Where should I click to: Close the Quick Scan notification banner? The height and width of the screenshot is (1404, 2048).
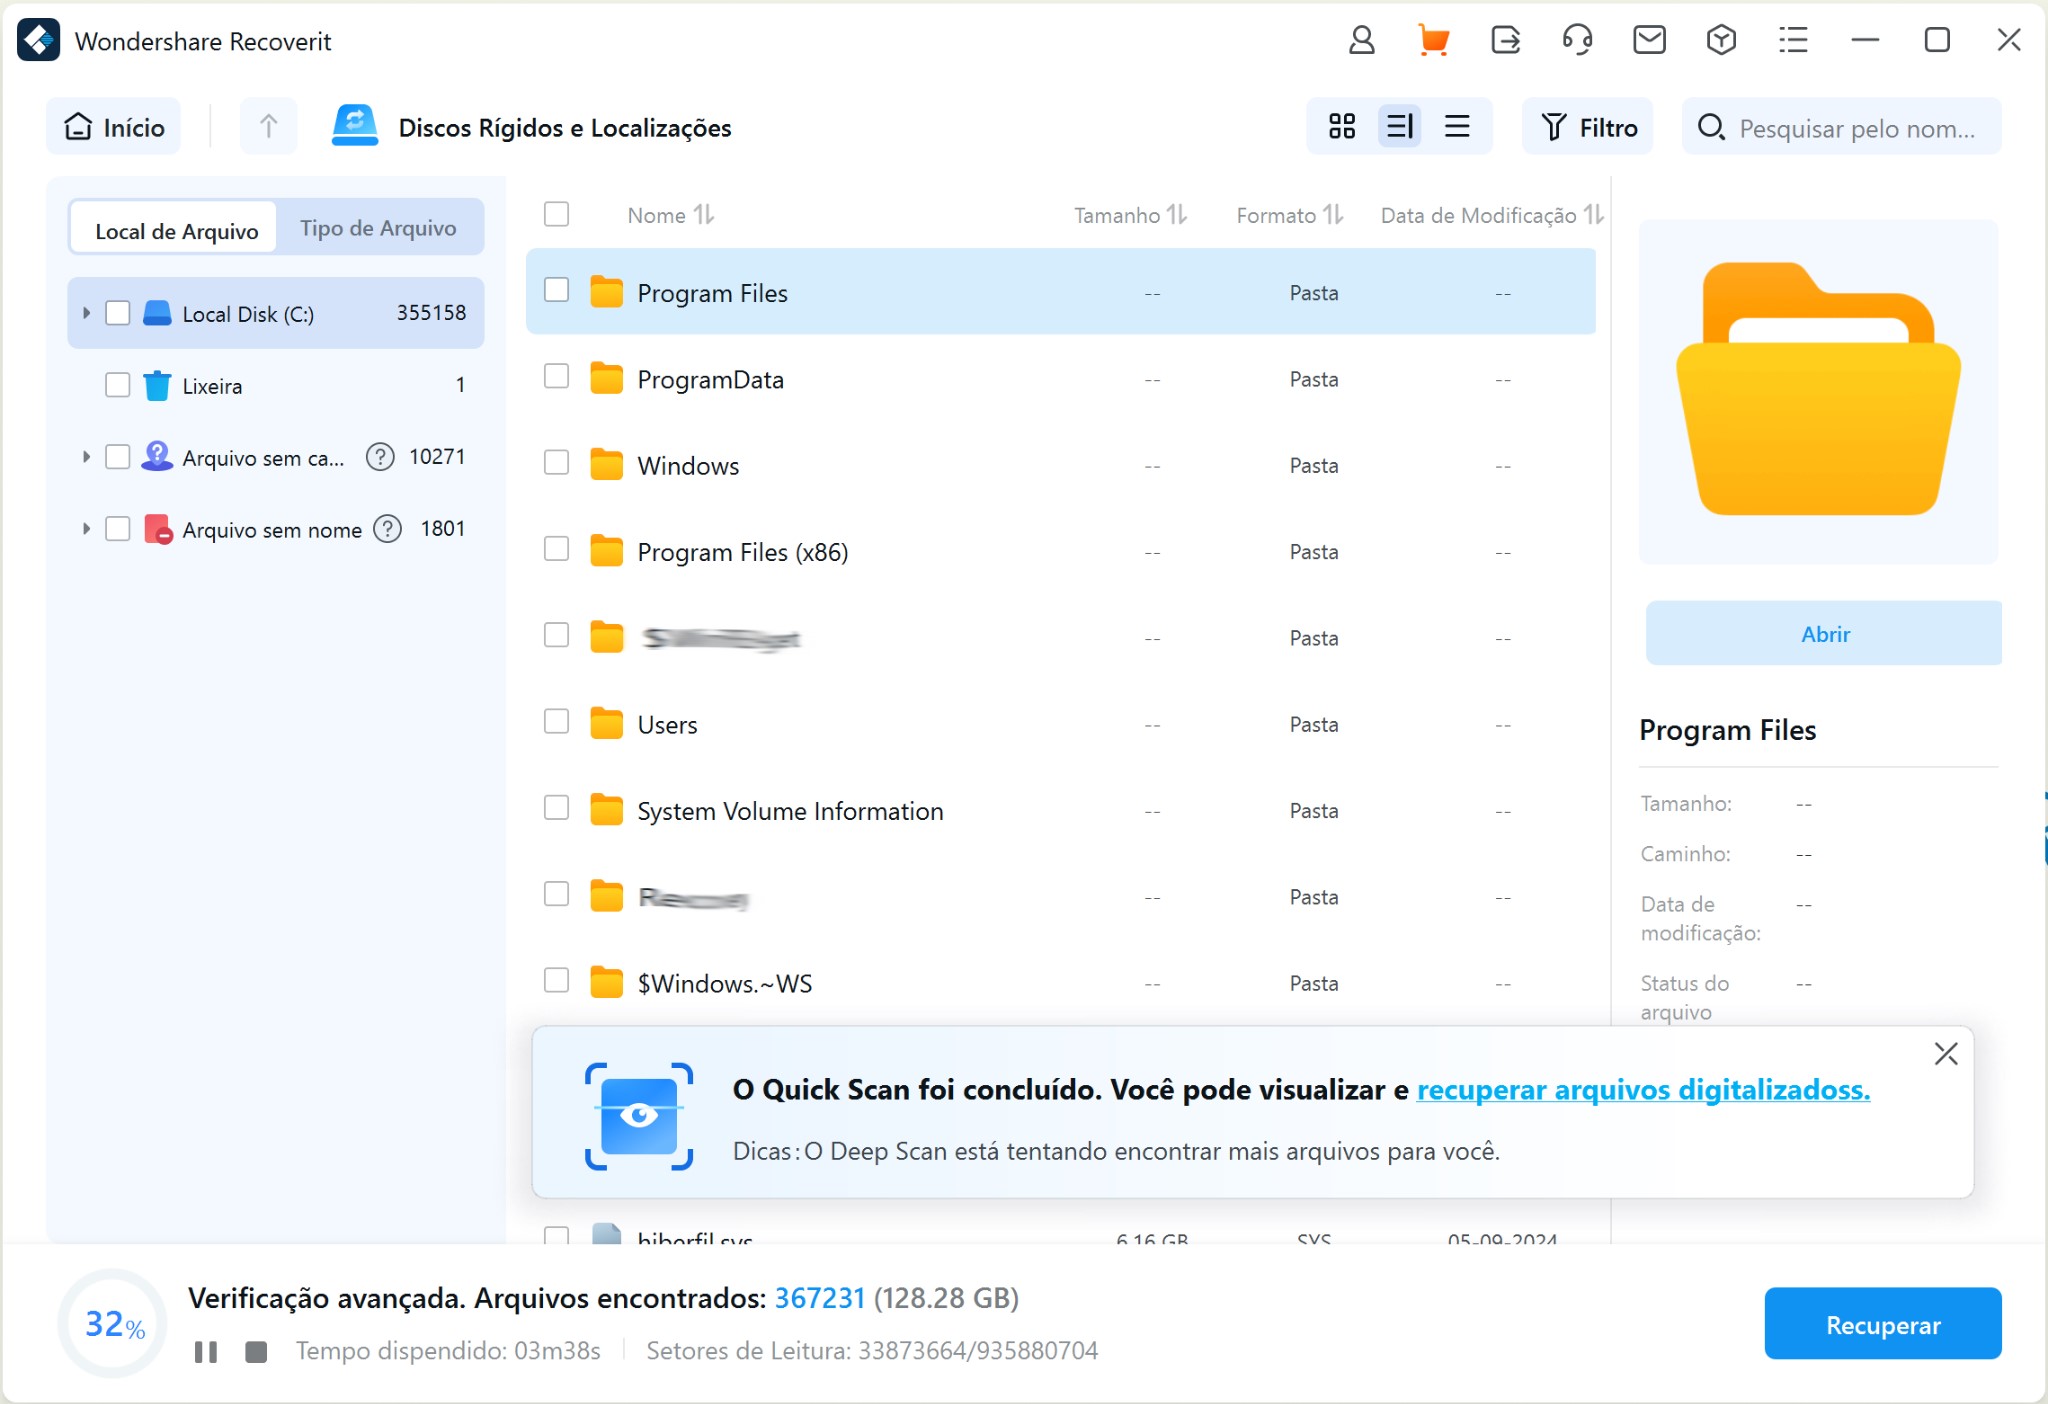(x=1946, y=1054)
